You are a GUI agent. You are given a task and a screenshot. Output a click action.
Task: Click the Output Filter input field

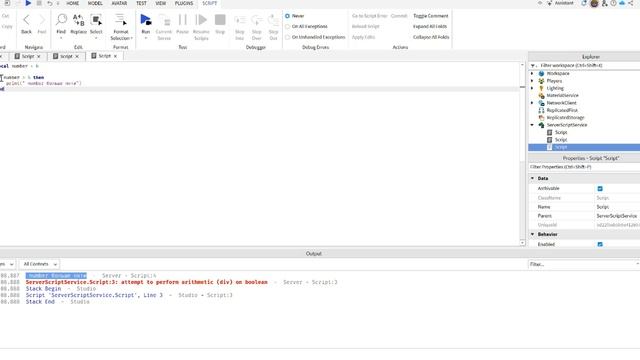[583, 264]
